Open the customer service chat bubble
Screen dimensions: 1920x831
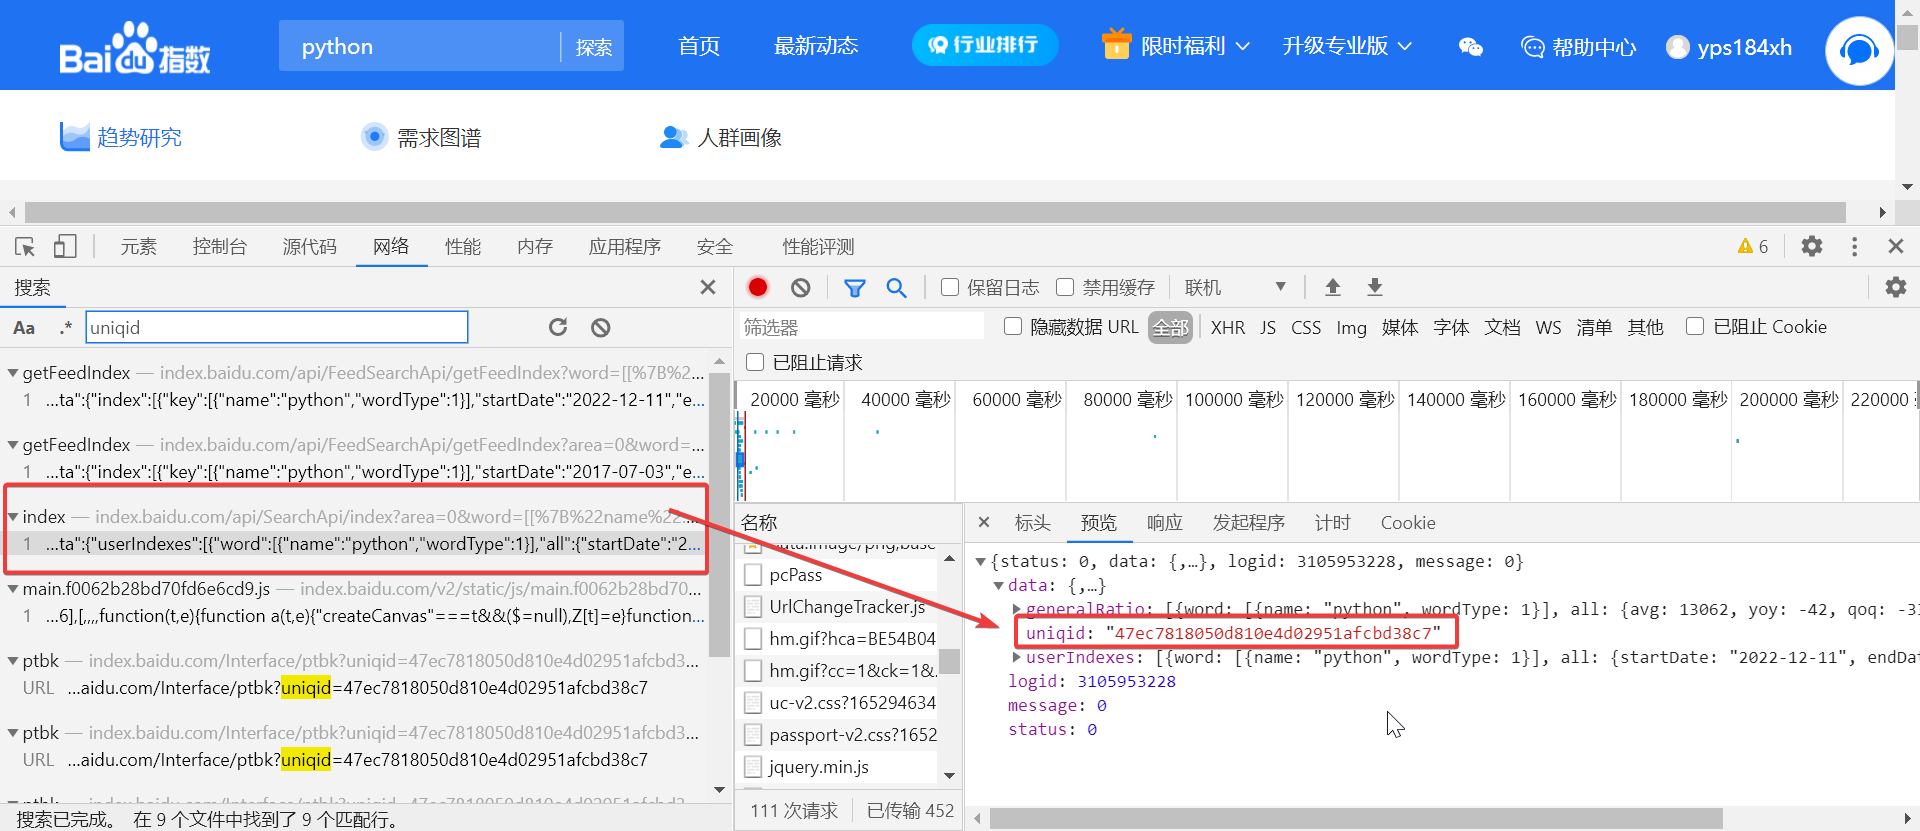point(1859,50)
